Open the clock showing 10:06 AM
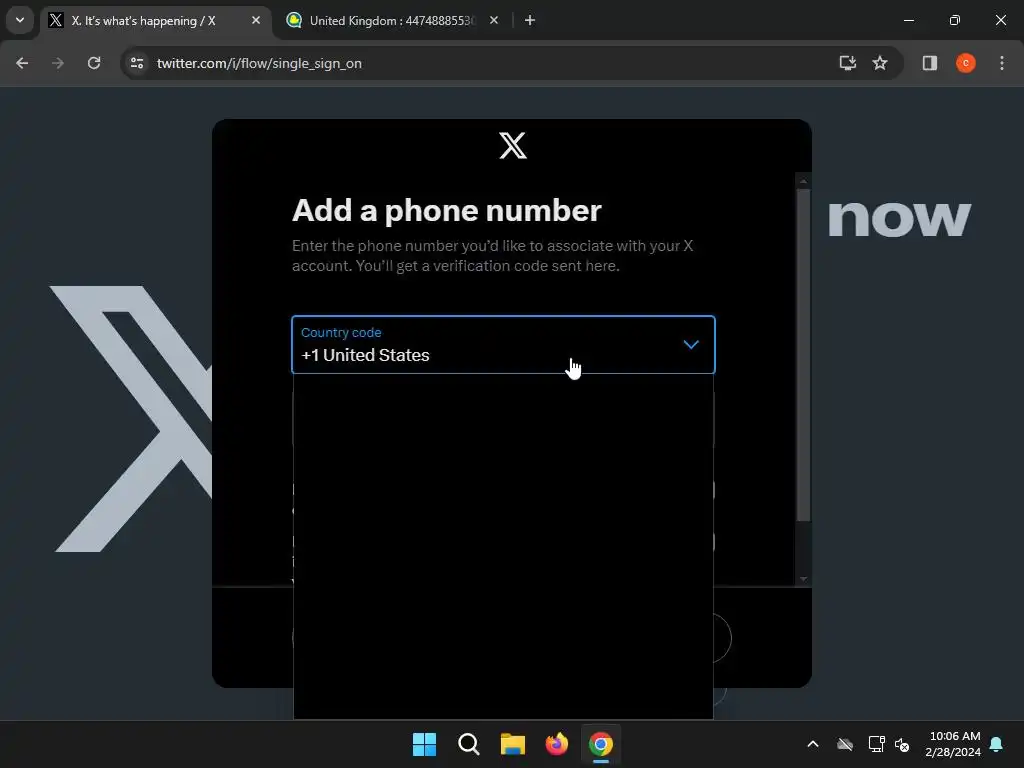This screenshot has height=768, width=1024. coord(953,744)
